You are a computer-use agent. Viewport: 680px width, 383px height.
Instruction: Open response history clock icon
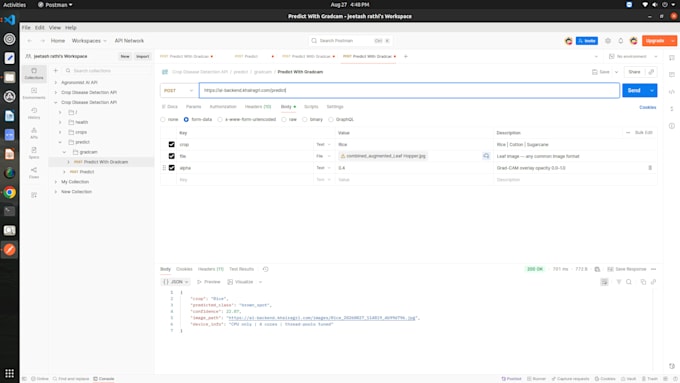pos(265,269)
